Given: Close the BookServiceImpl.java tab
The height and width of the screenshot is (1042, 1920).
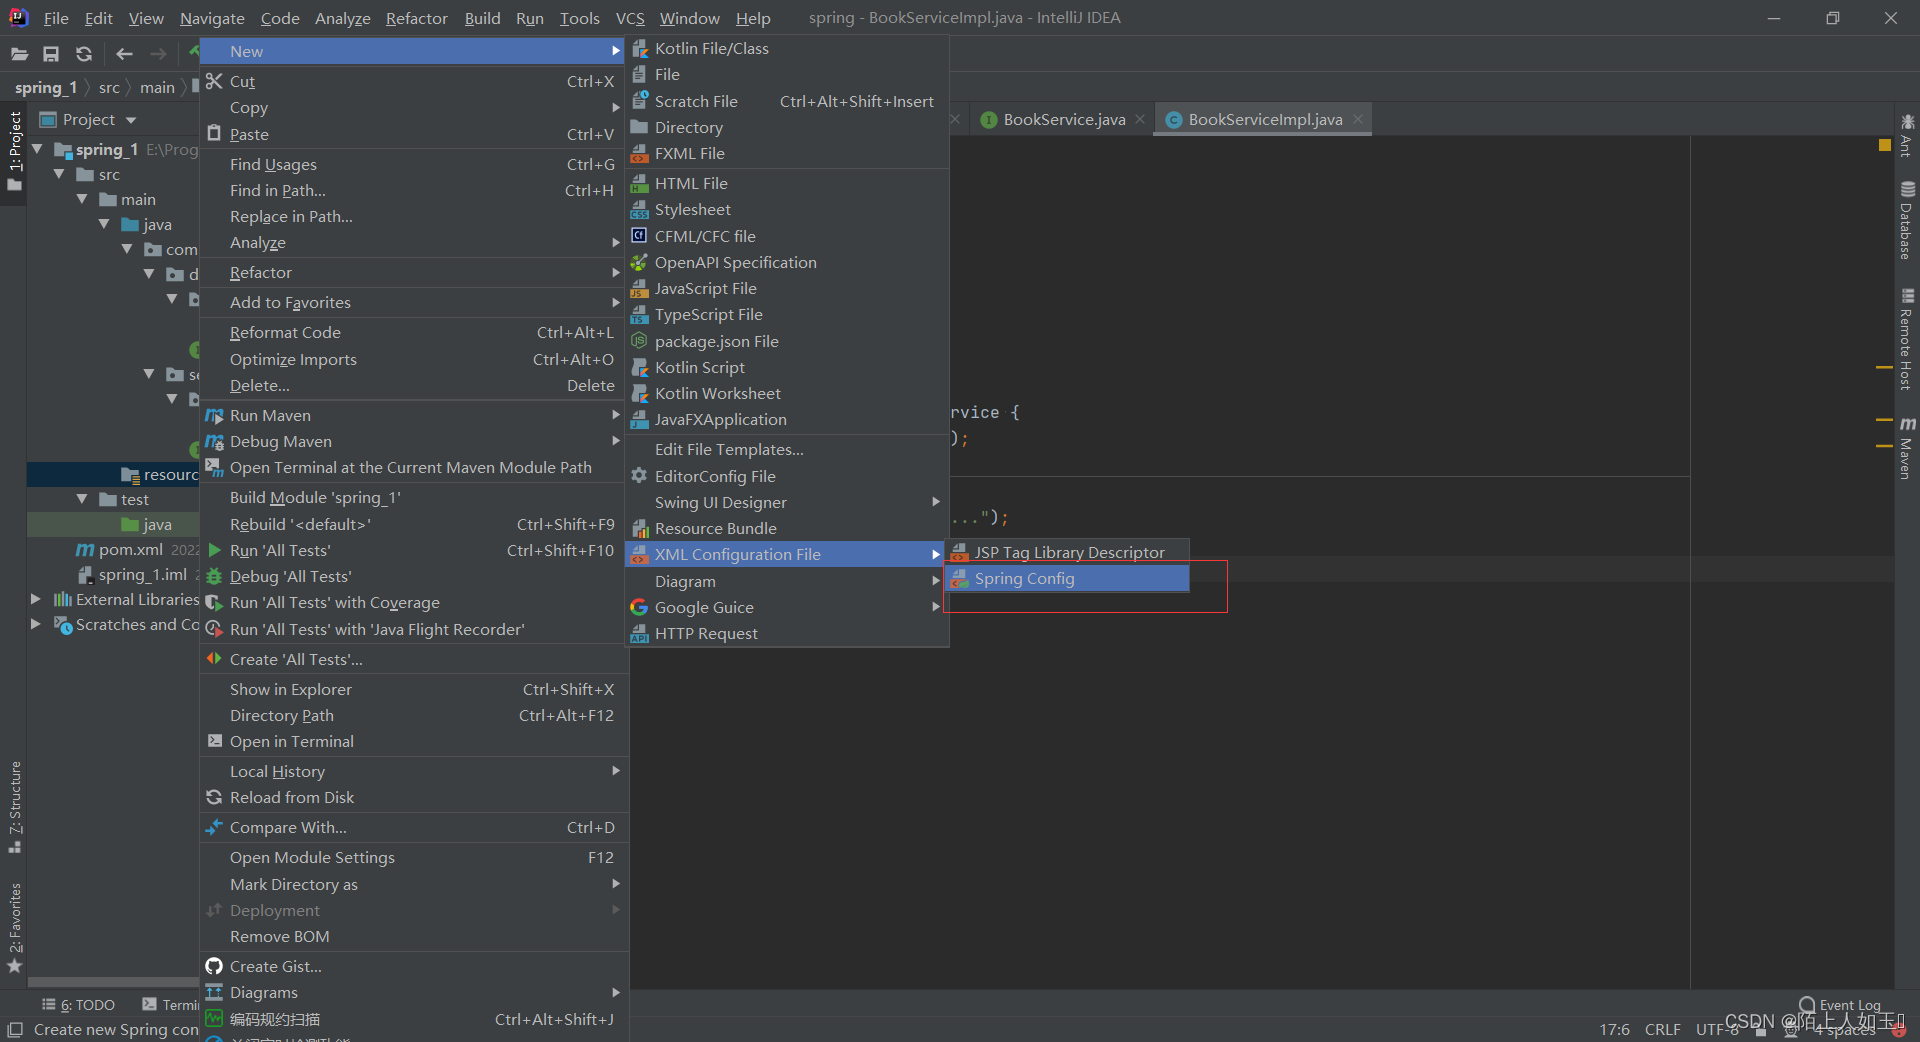Looking at the screenshot, I should tap(1358, 119).
